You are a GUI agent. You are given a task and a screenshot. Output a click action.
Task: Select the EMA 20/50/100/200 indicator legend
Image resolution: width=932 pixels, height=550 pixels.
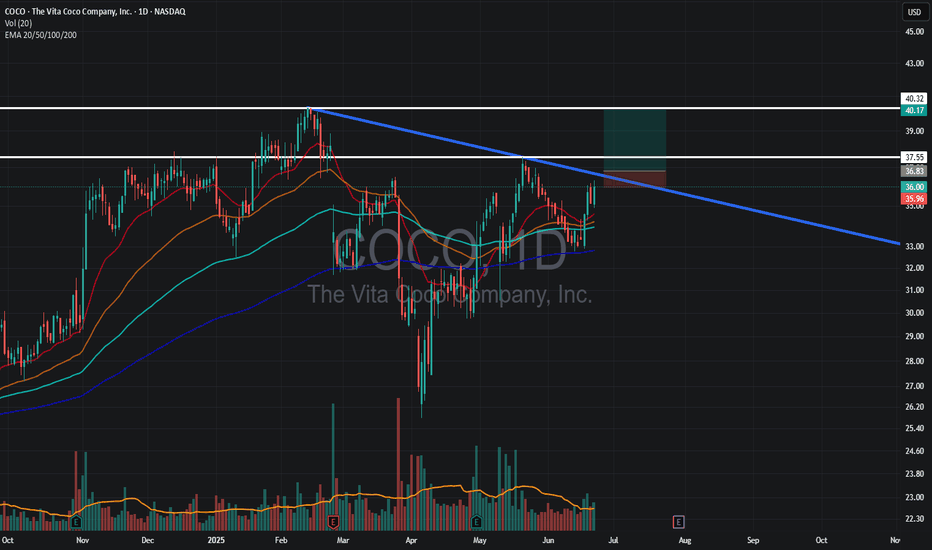pos(40,35)
